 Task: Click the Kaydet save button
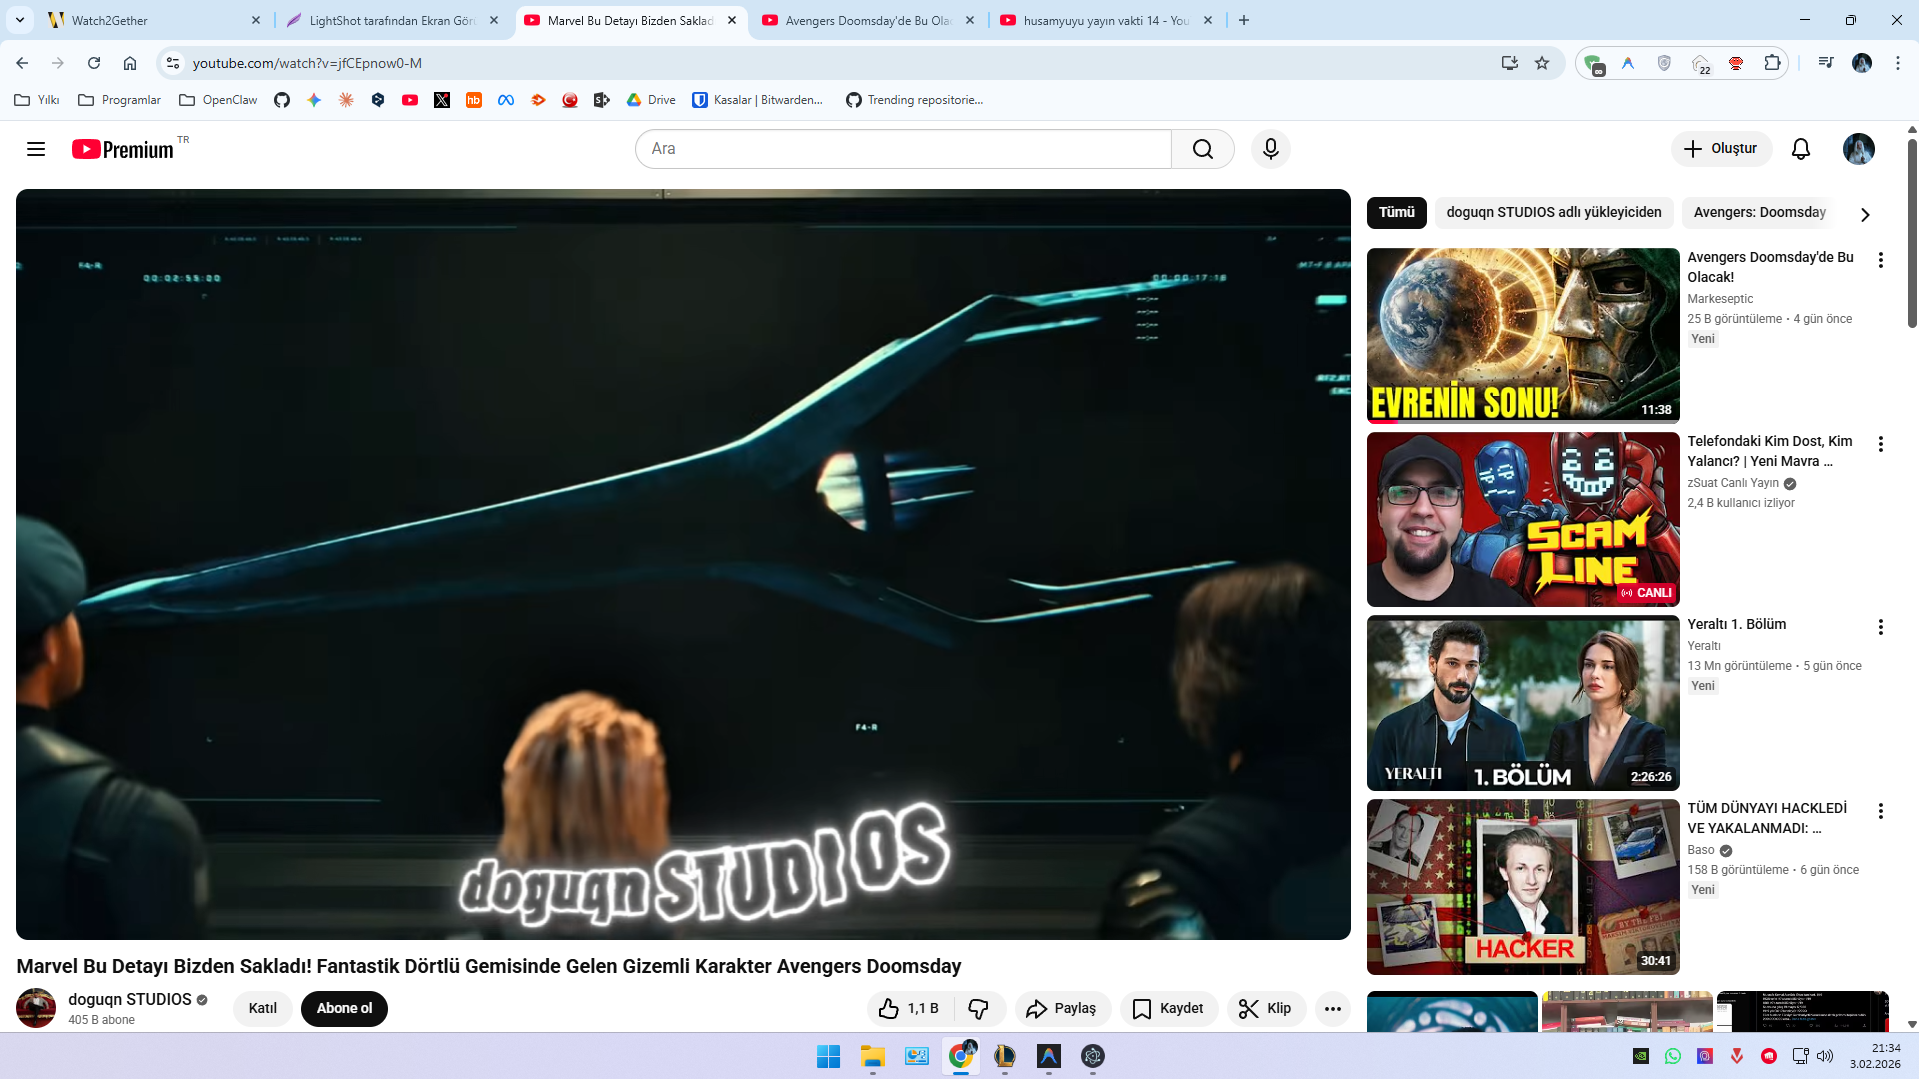pos(1169,1009)
